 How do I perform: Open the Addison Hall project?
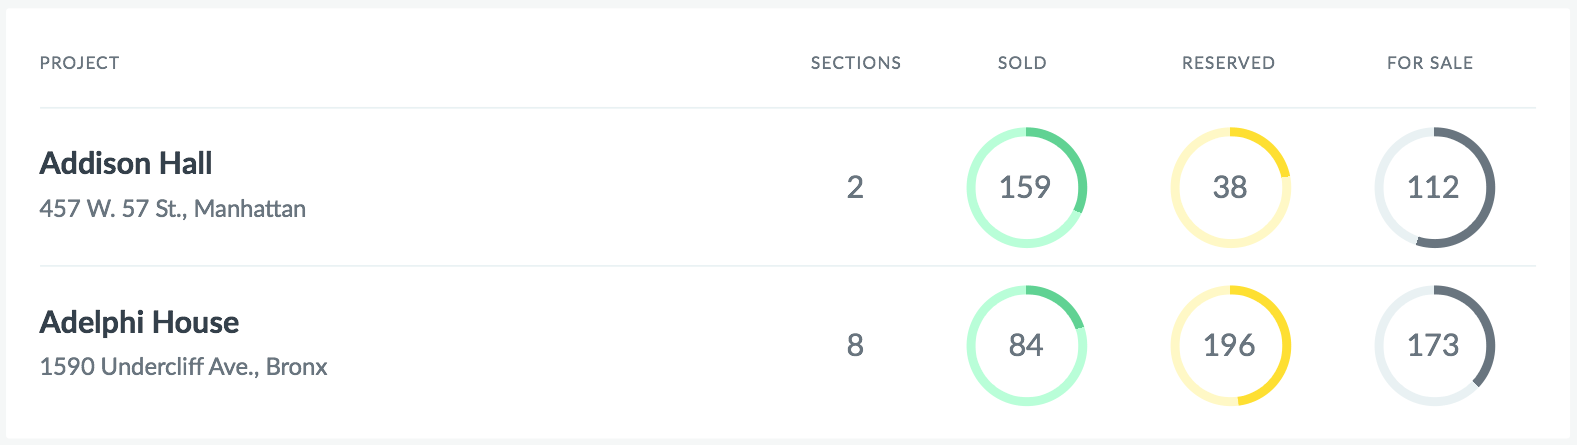[x=126, y=163]
